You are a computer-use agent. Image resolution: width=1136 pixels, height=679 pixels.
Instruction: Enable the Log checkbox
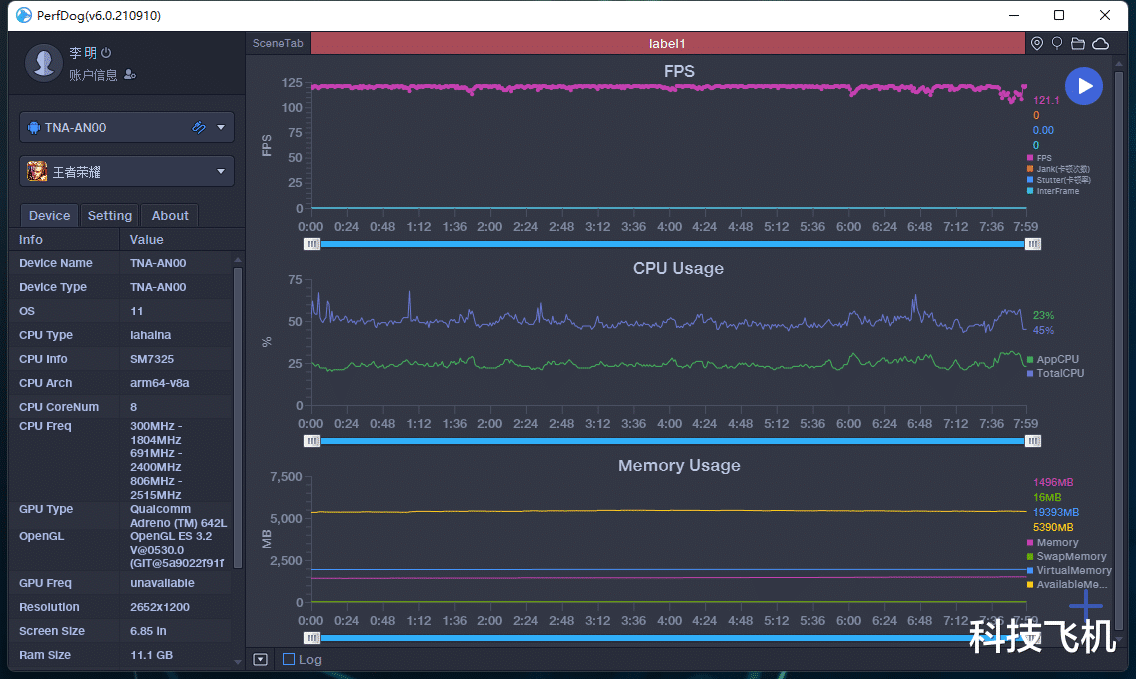[289, 659]
